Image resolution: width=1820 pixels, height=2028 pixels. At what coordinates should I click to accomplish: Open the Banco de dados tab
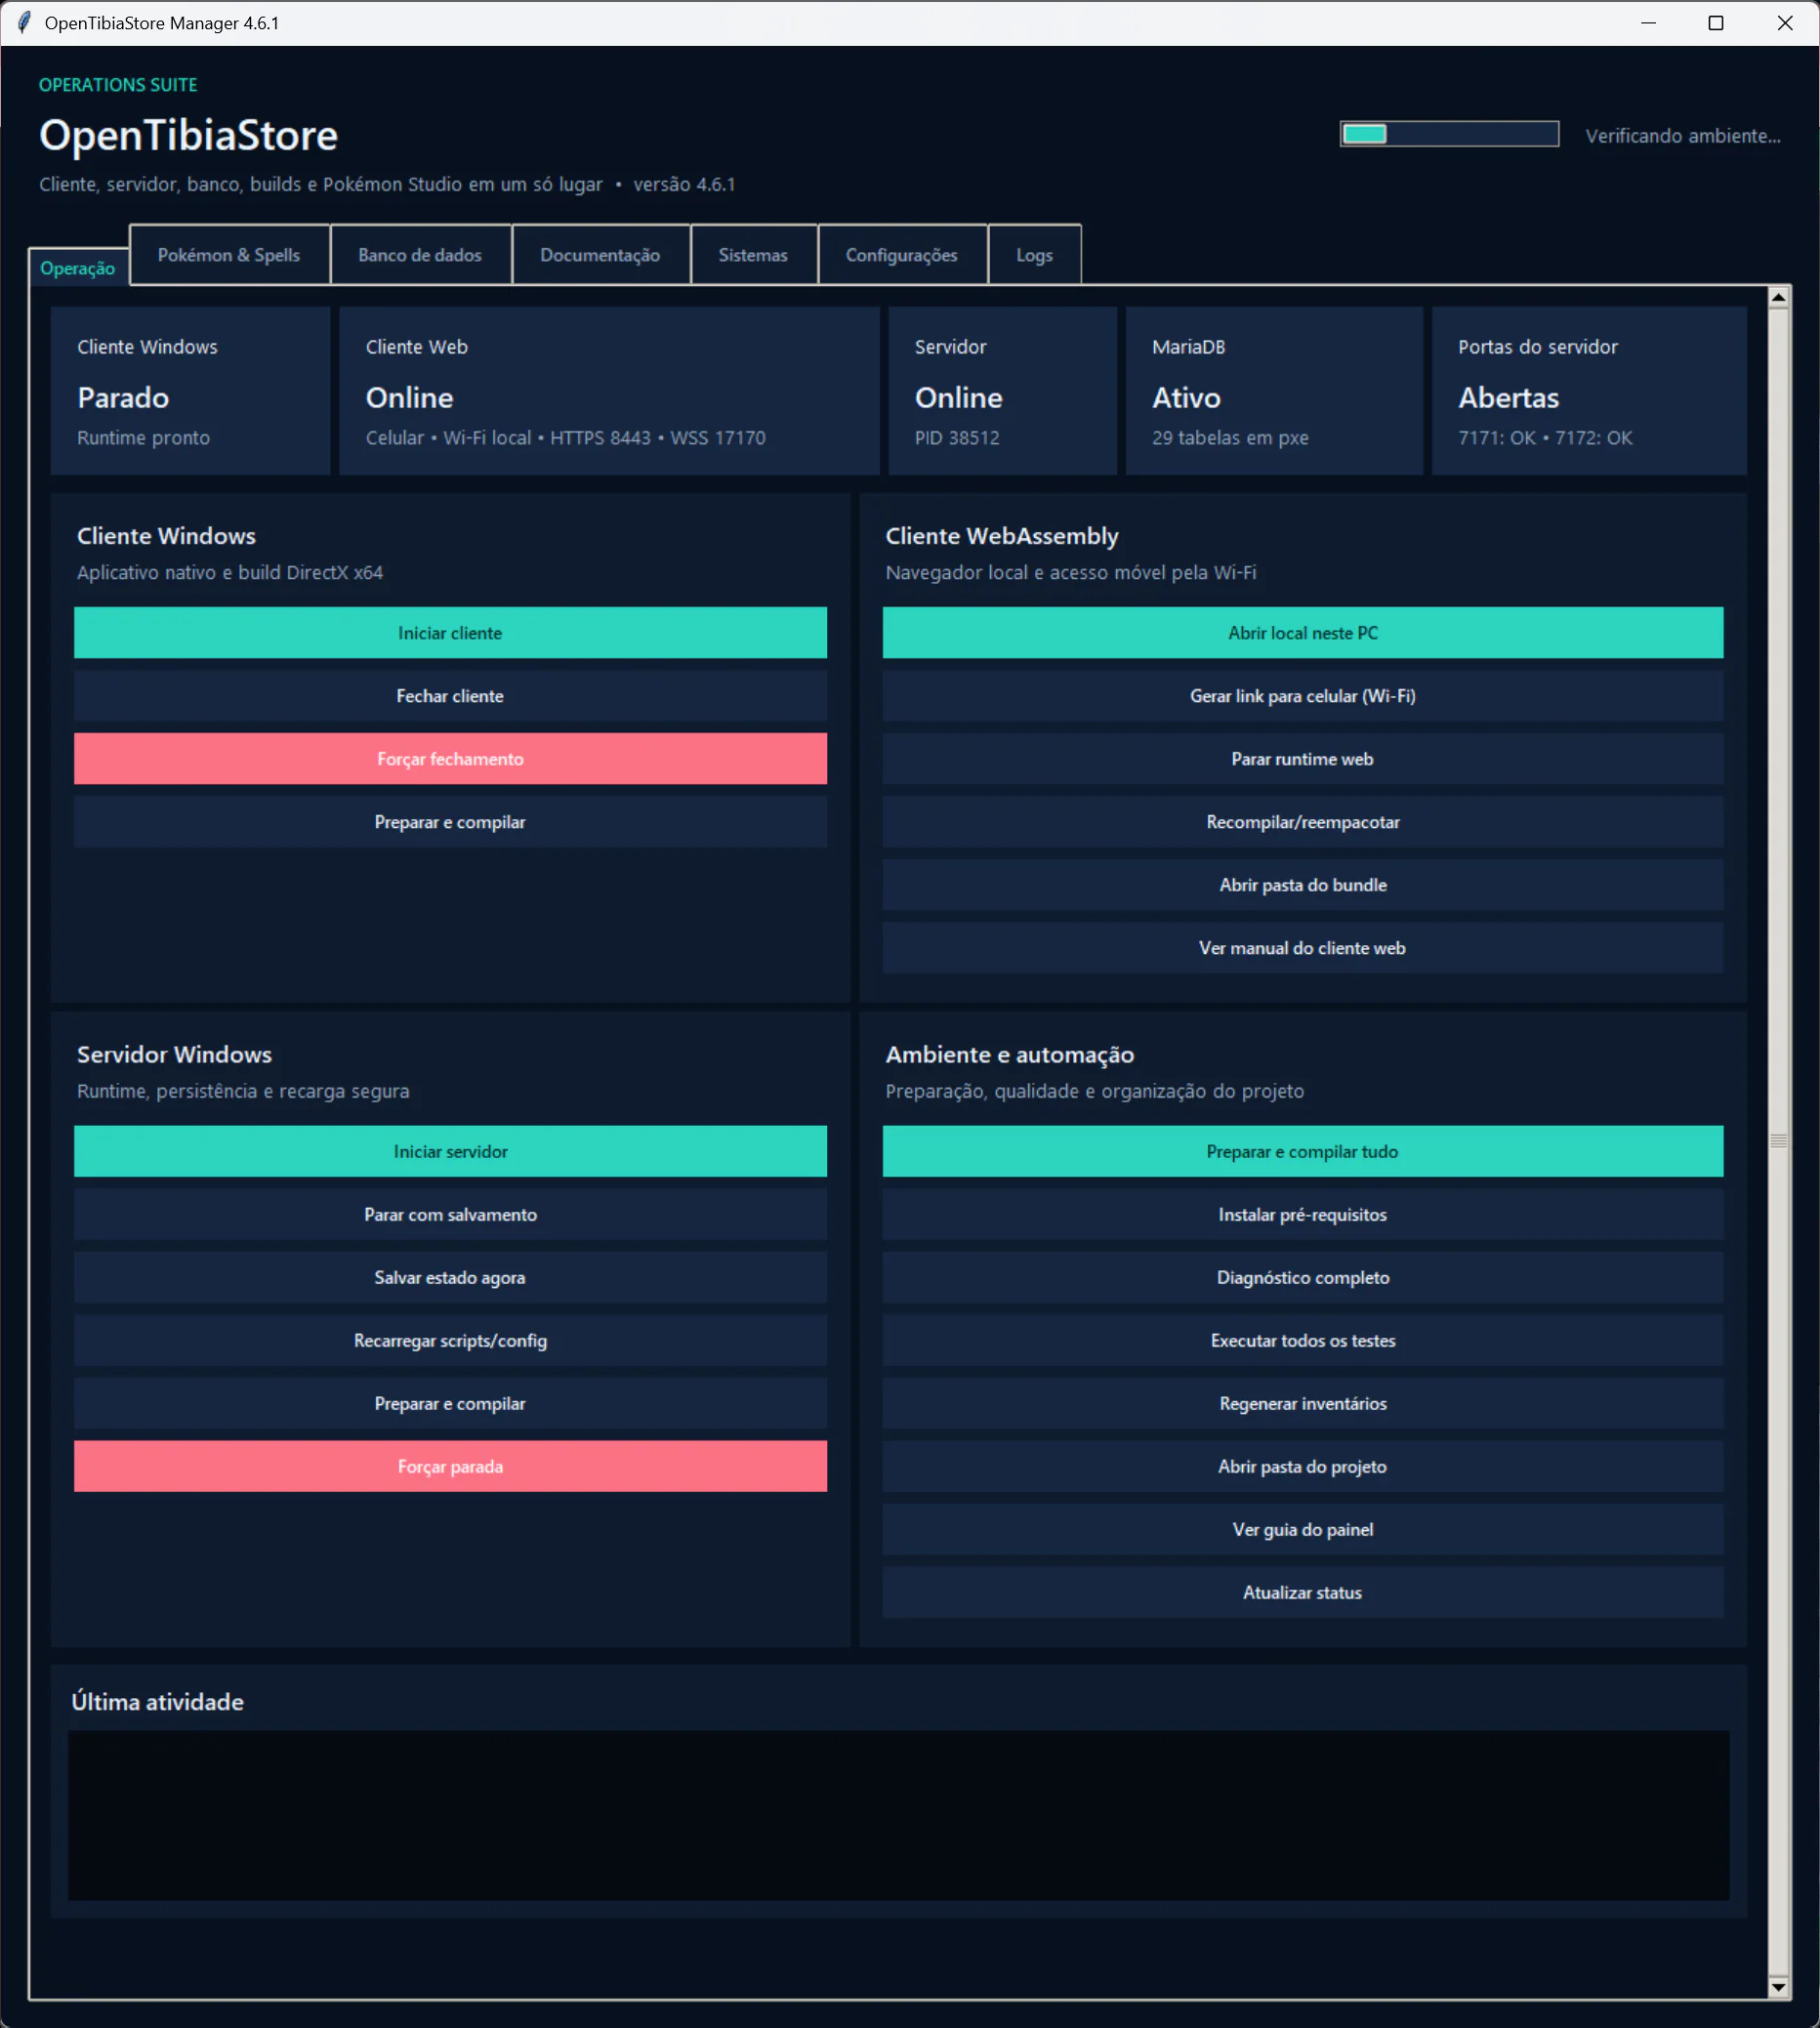click(420, 255)
